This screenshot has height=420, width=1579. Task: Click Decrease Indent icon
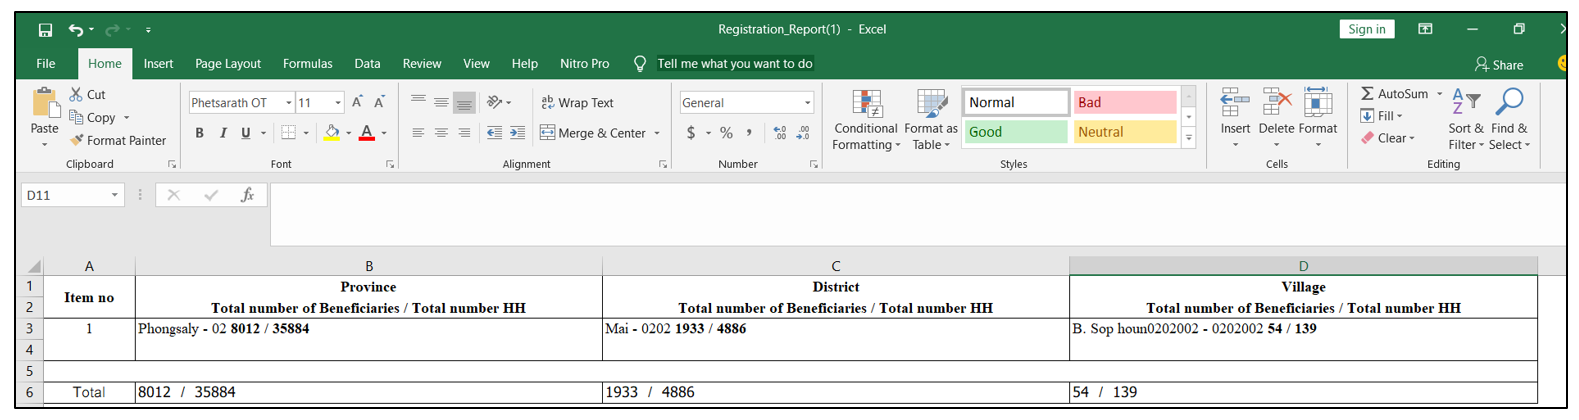point(494,133)
